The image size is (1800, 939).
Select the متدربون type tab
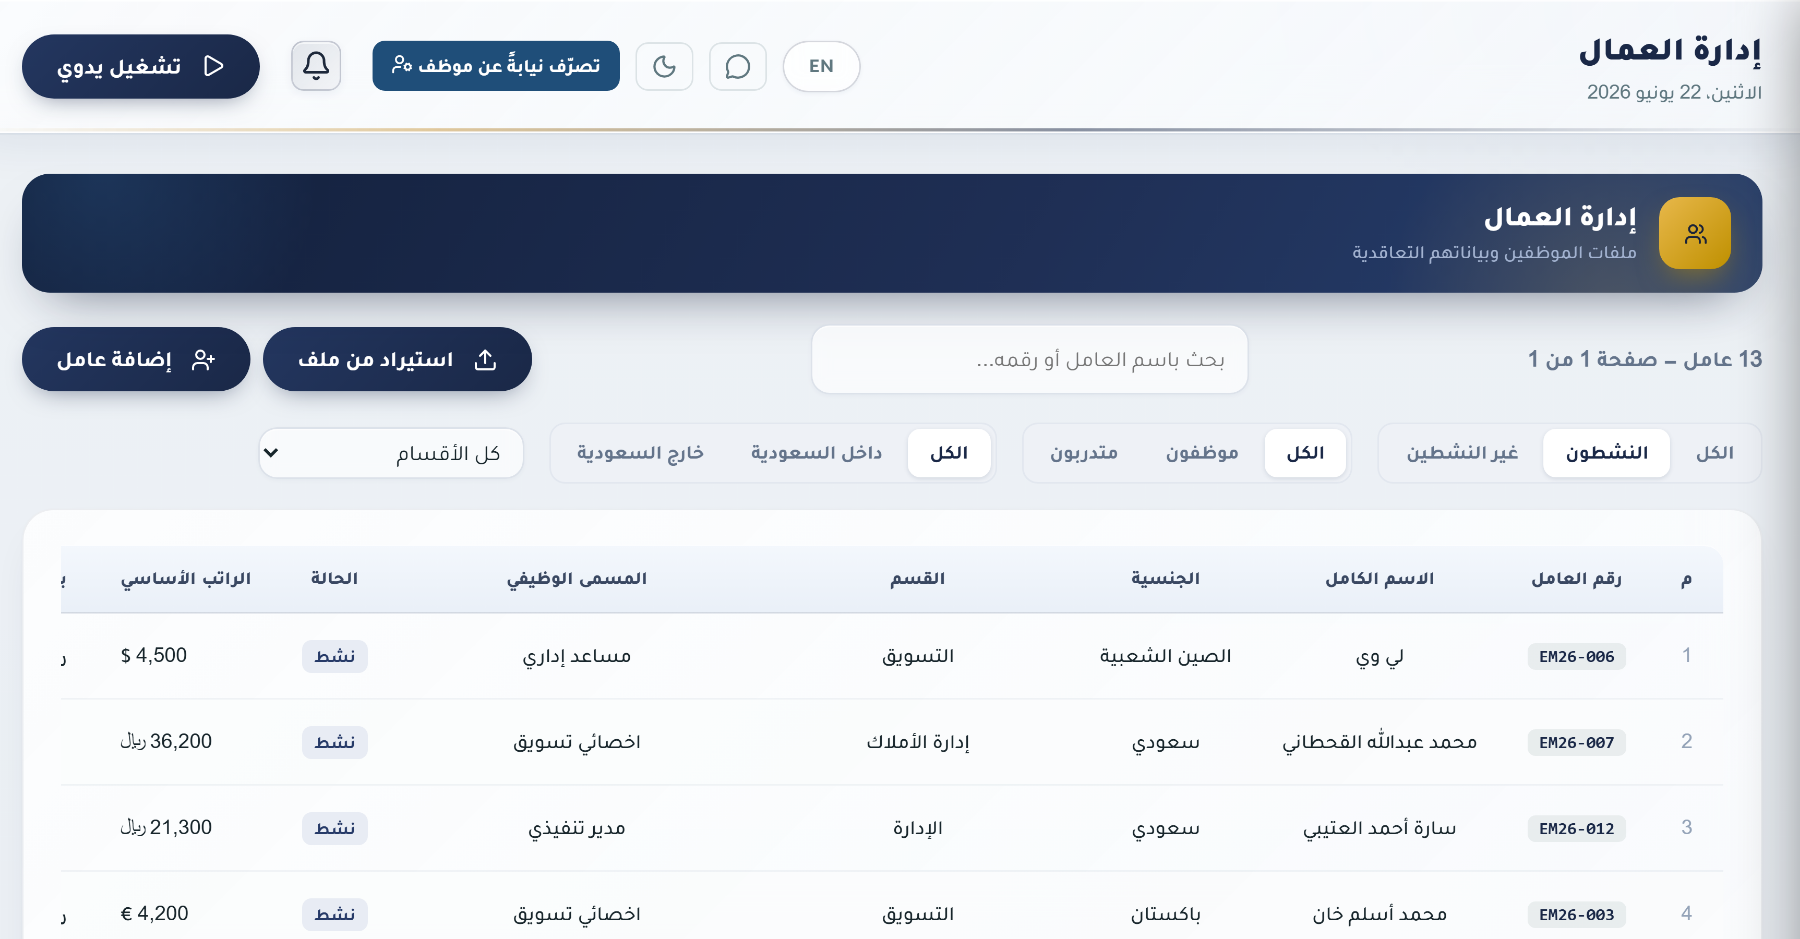click(1084, 453)
